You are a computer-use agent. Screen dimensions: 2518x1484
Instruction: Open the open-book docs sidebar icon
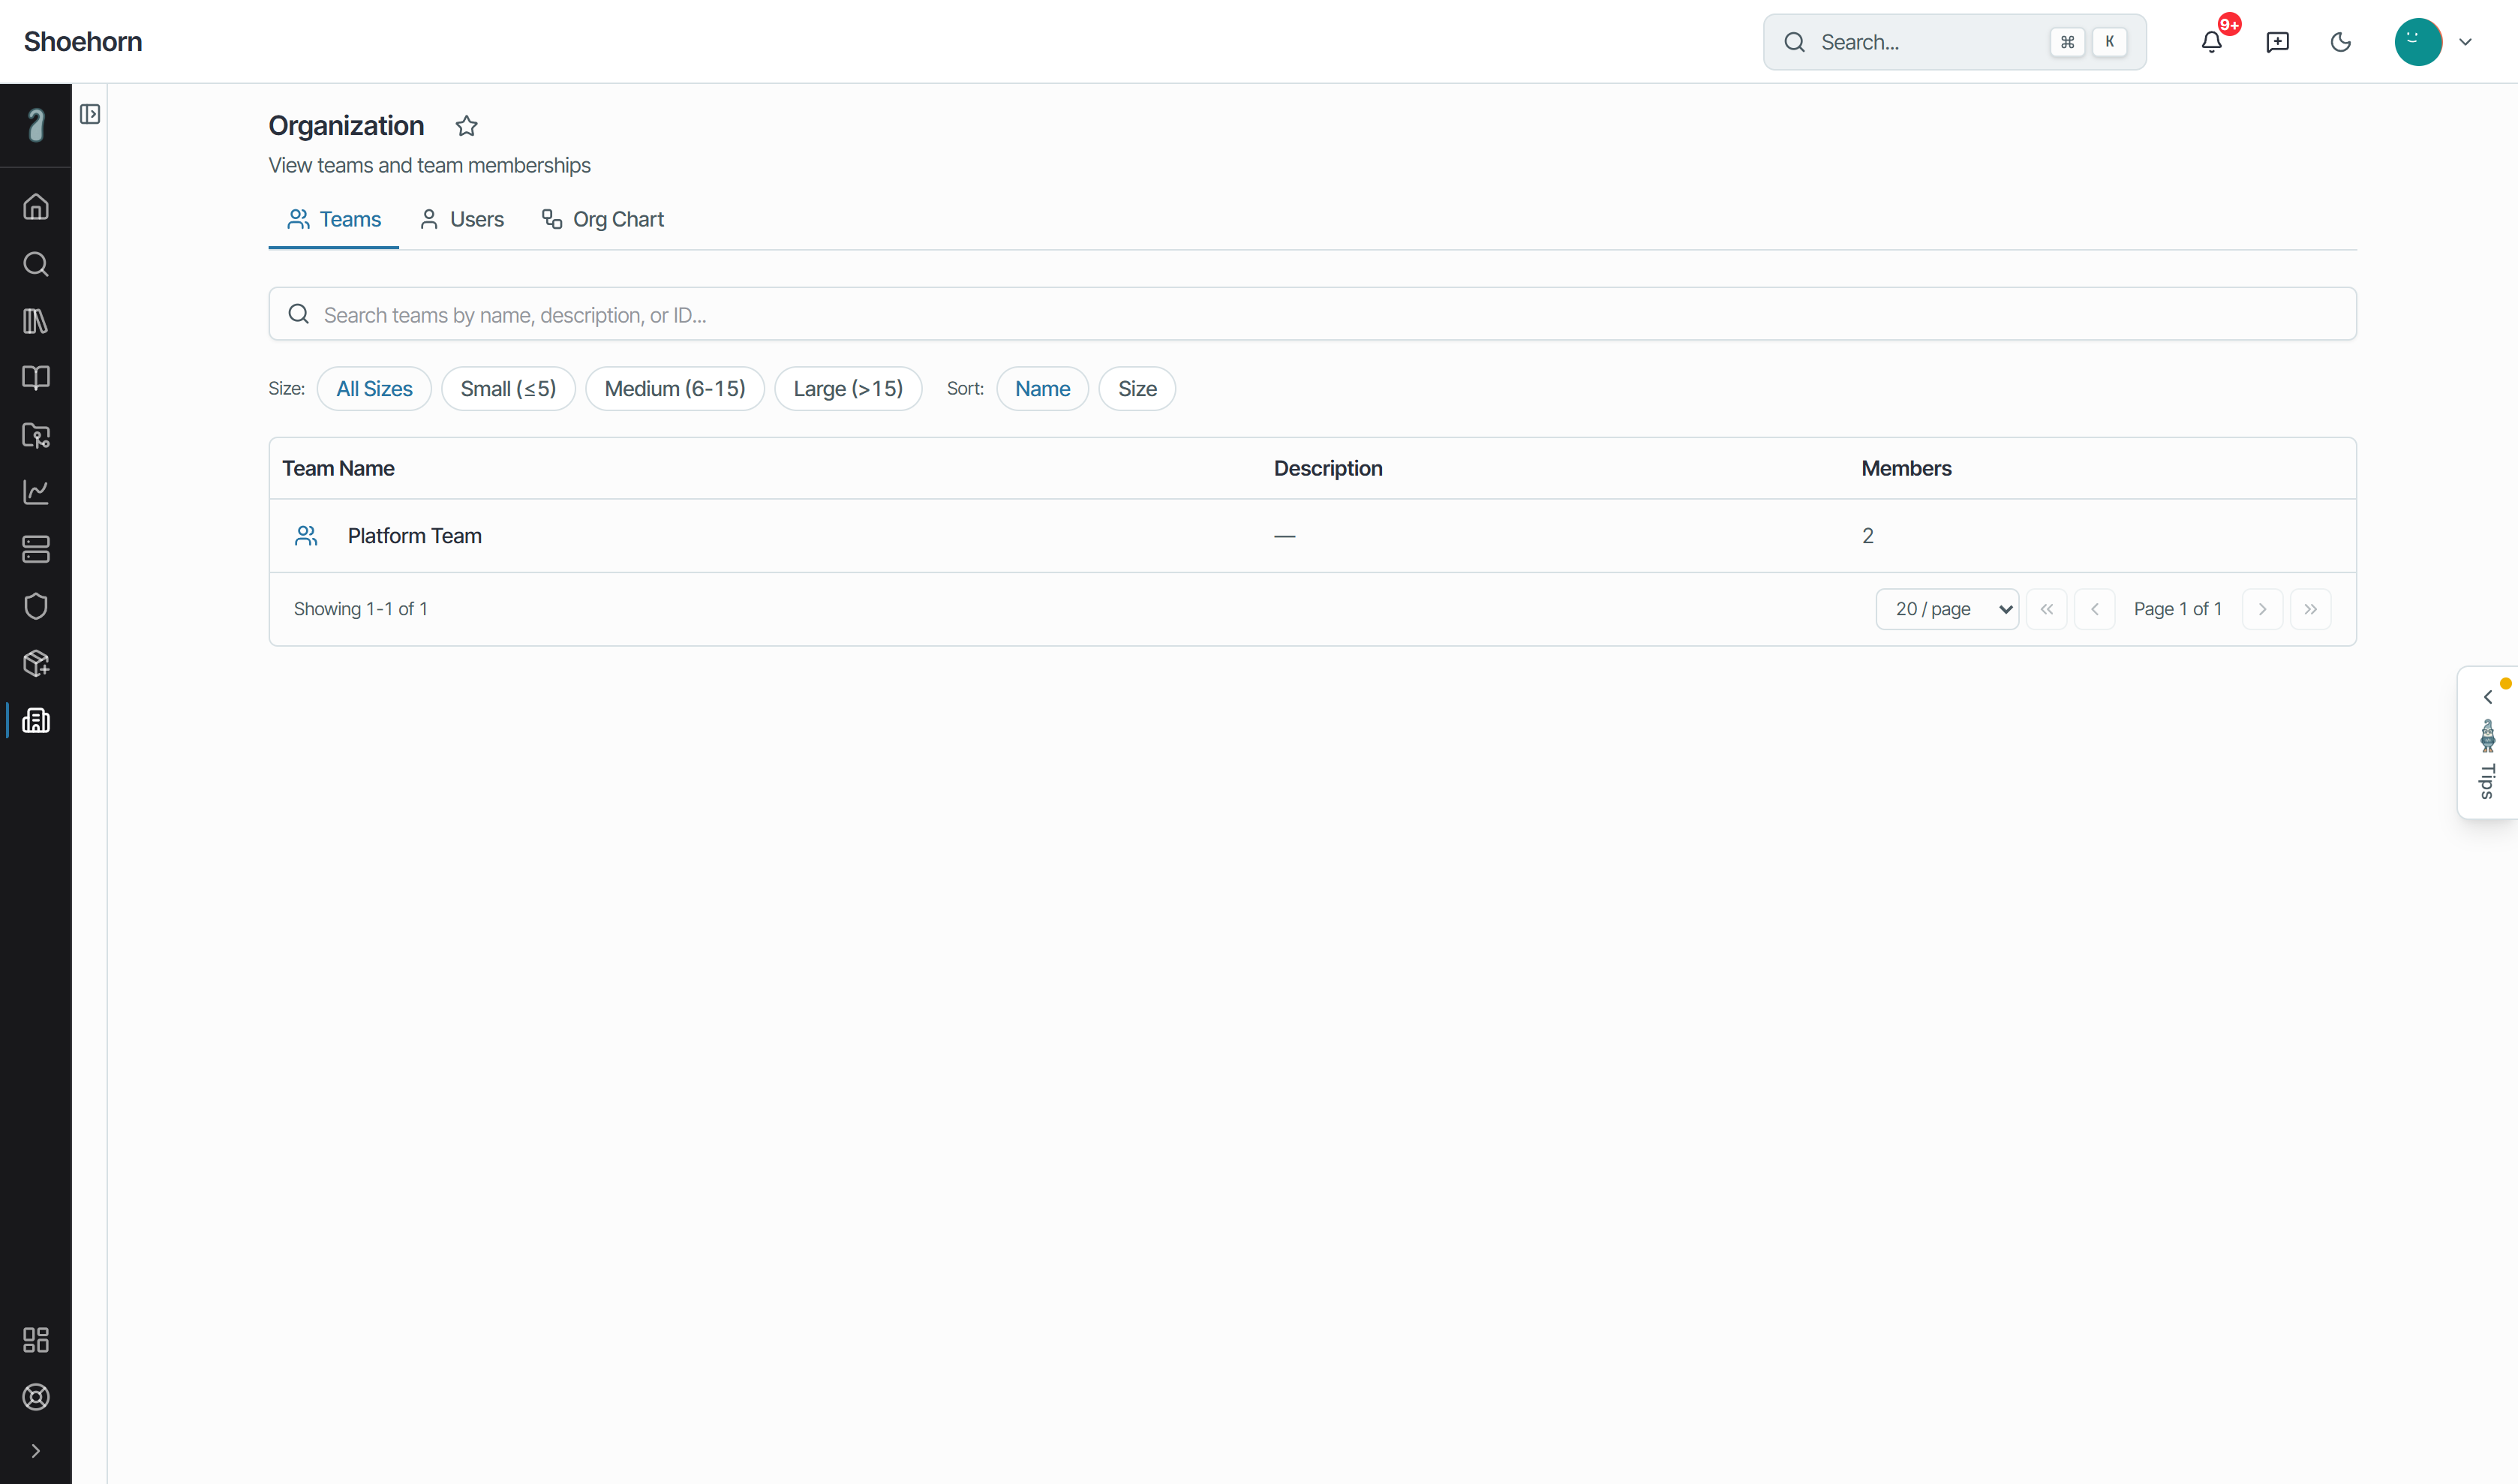[x=36, y=378]
